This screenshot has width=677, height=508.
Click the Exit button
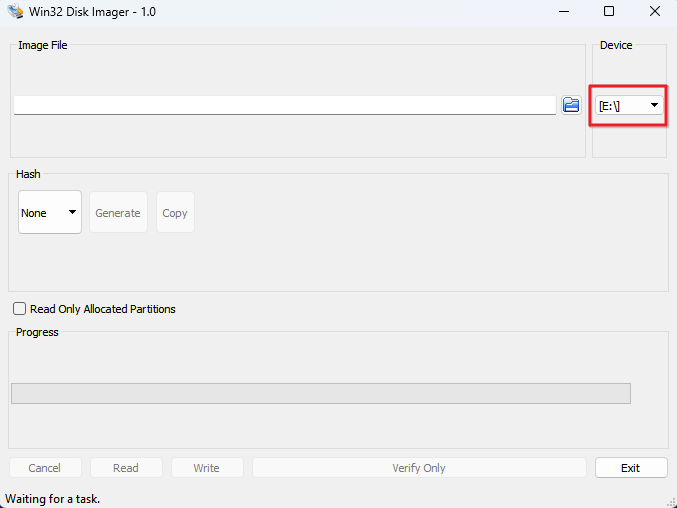point(631,468)
